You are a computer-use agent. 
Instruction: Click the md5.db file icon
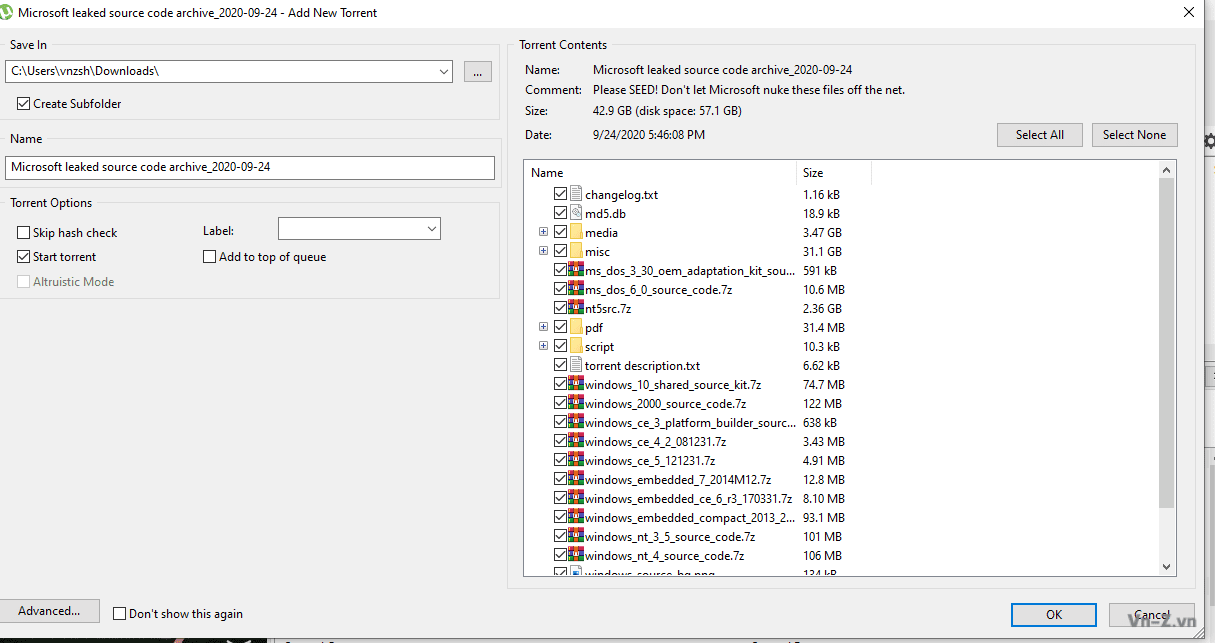[576, 213]
